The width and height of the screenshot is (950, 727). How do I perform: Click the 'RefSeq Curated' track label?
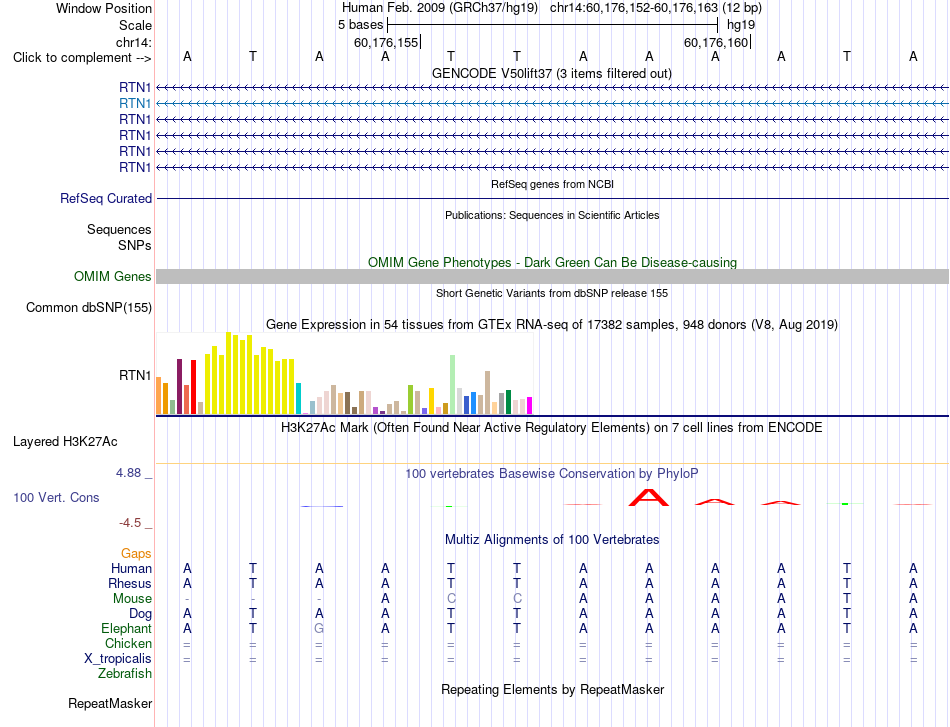[x=106, y=199]
